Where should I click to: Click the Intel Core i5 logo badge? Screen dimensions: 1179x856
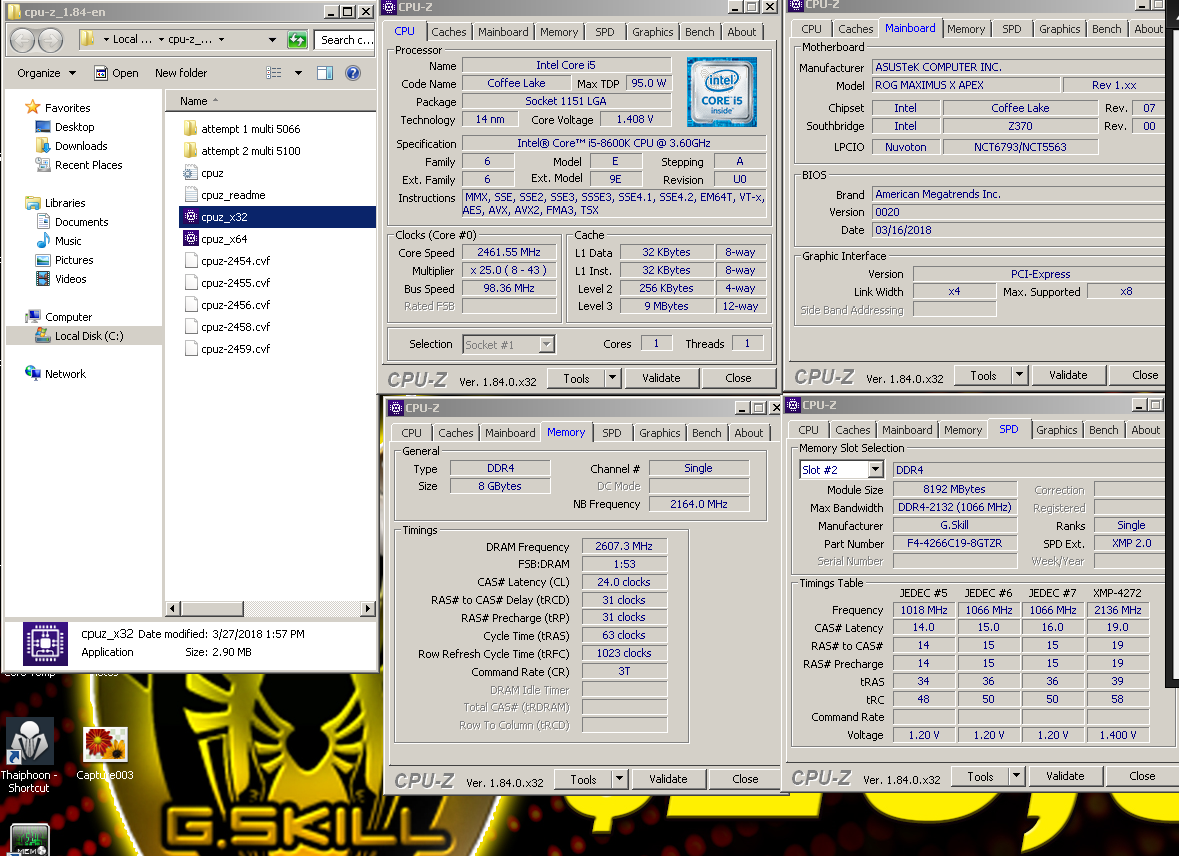tap(721, 92)
